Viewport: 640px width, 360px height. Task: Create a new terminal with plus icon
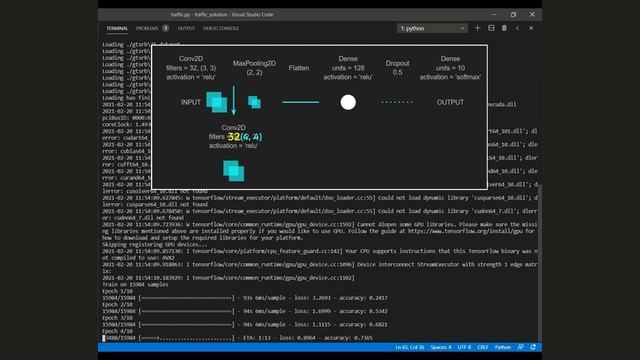tap(477, 28)
